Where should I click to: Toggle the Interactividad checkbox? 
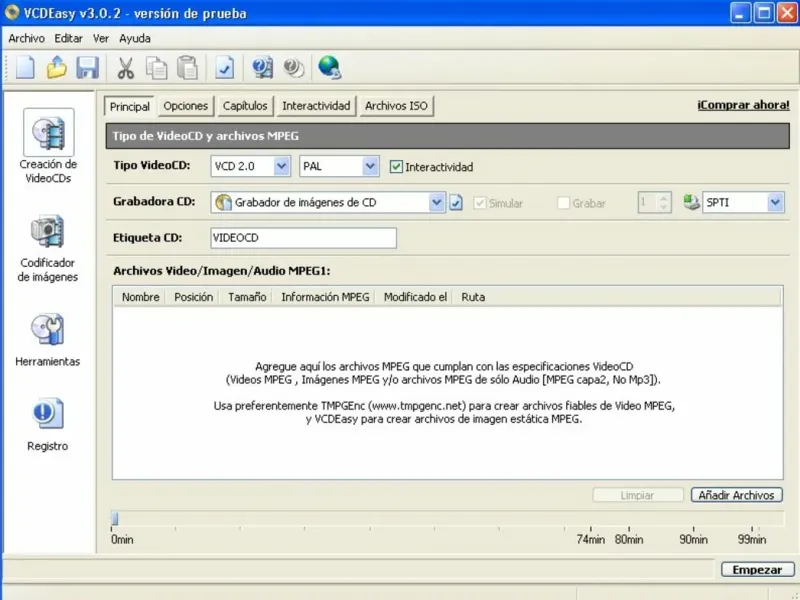click(x=396, y=167)
